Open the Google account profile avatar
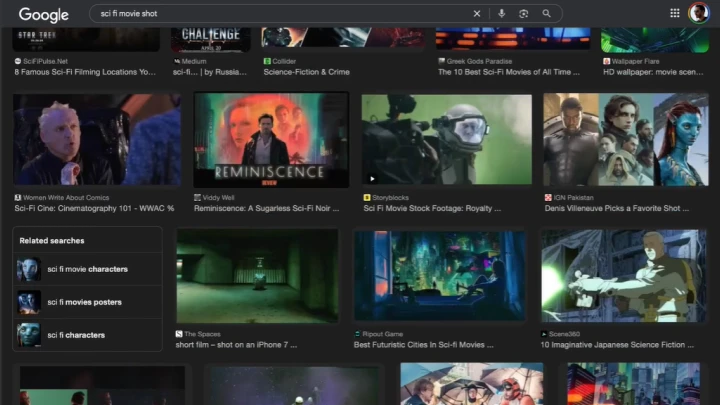The width and height of the screenshot is (720, 405). 698,13
